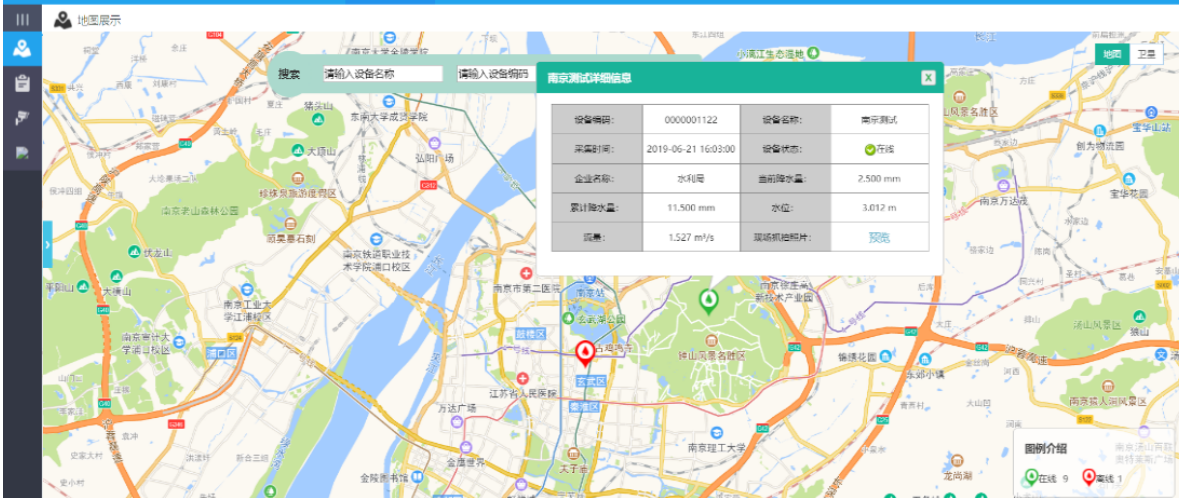Open the surveillance camera sidebar icon
1179x498 pixels.
coord(21,118)
